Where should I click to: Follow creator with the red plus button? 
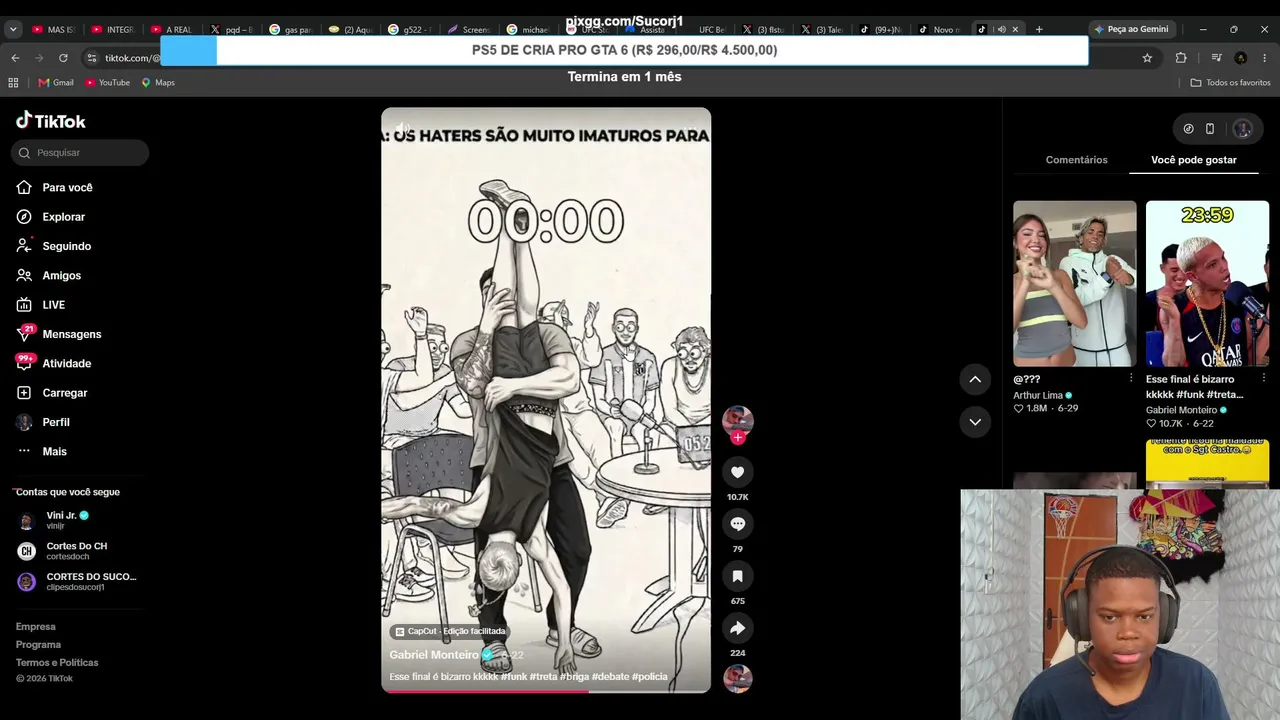point(738,438)
